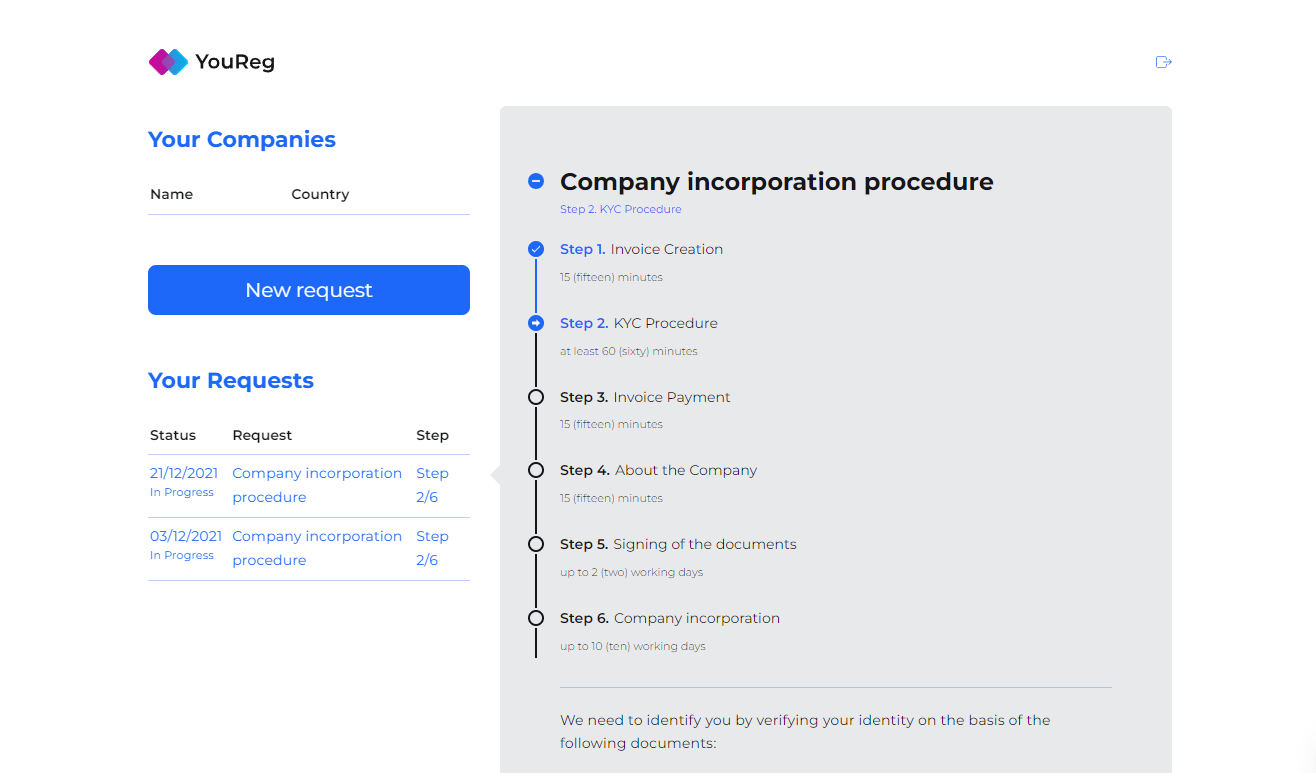
Task: Click the Step 3 circle marker
Action: (x=536, y=397)
